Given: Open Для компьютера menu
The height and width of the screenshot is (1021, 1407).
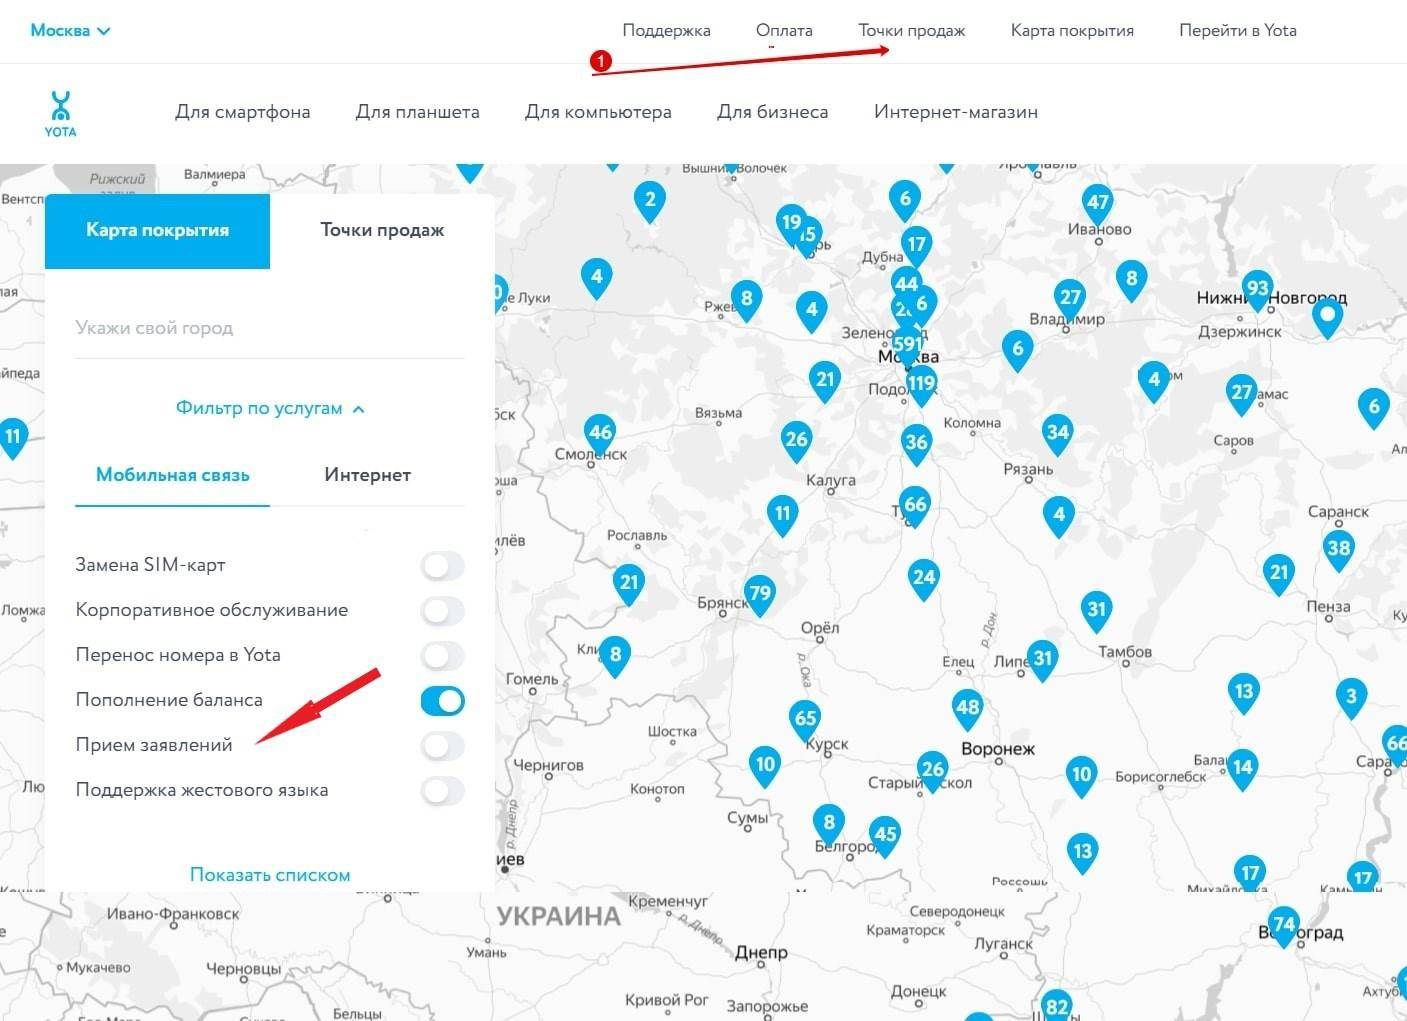Looking at the screenshot, I should point(598,112).
